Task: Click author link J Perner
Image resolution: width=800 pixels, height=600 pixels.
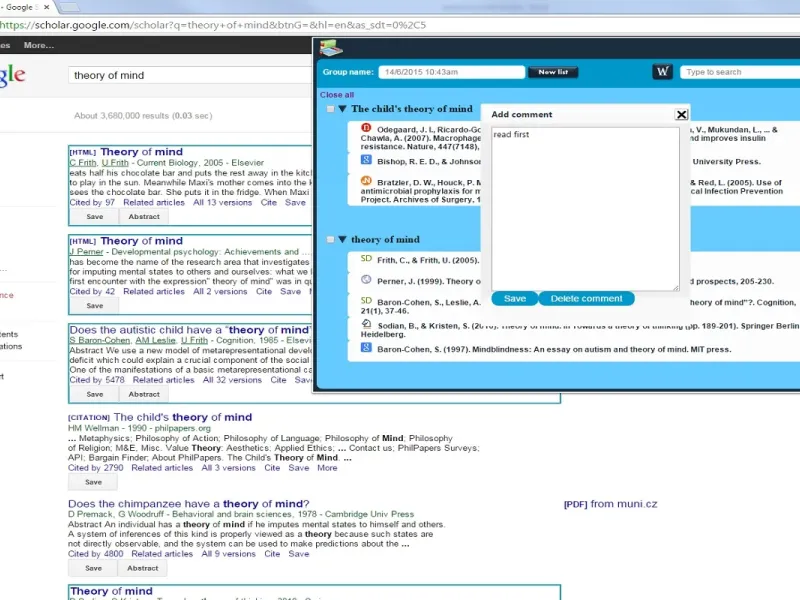Action: (x=86, y=252)
